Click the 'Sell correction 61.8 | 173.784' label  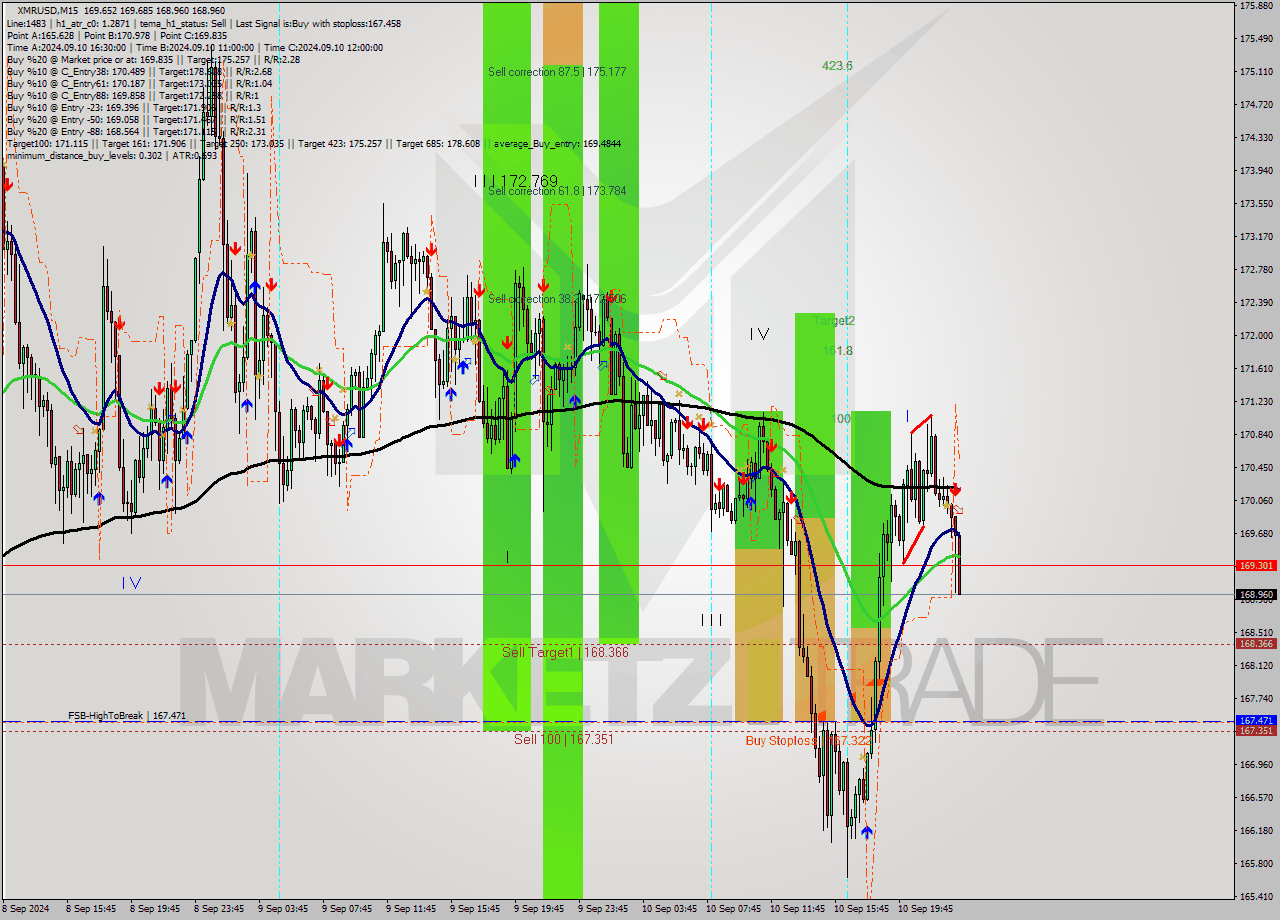tap(557, 191)
